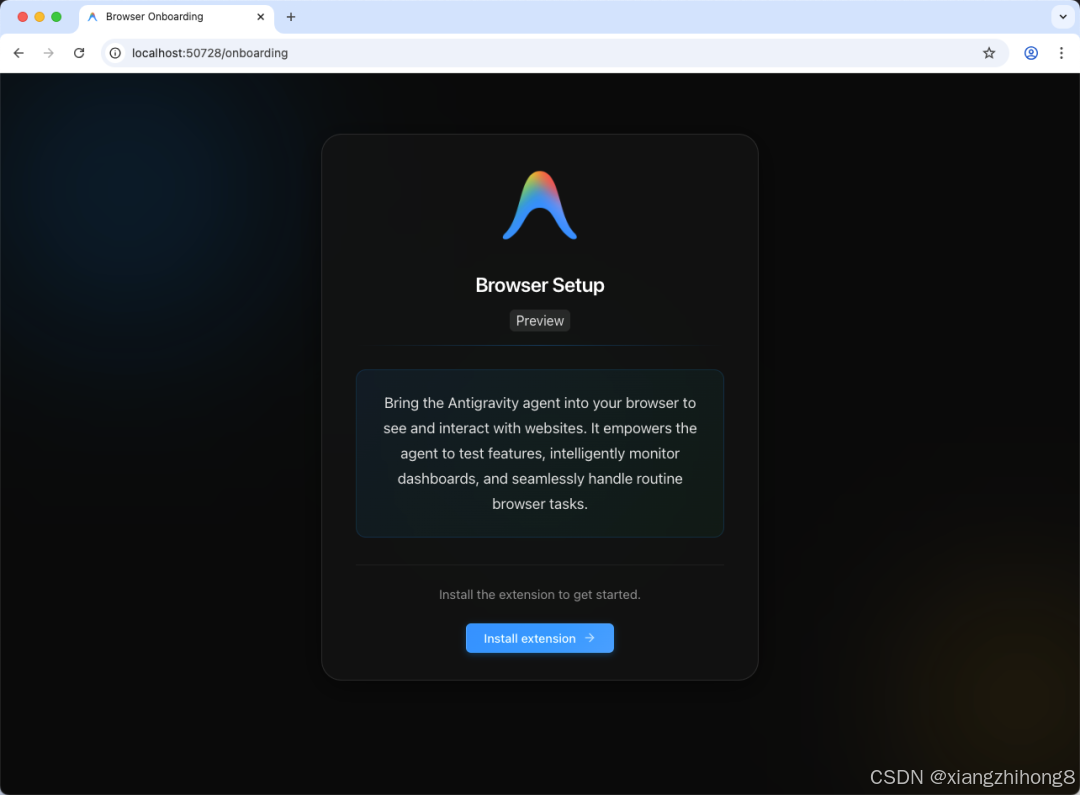Click 'Install the extension to get started.' text

tap(540, 595)
